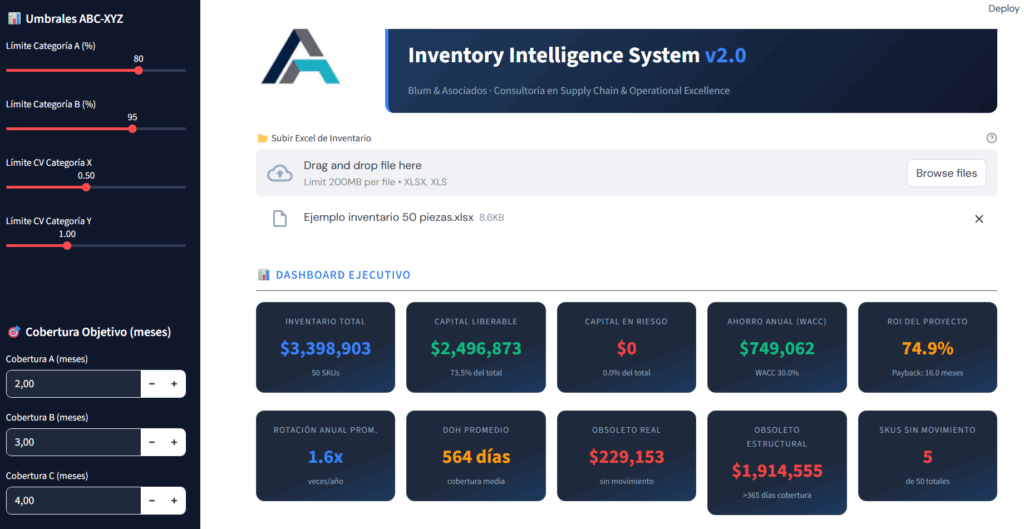Increase Cobertura C months with plus
1024x529 pixels.
[174, 500]
